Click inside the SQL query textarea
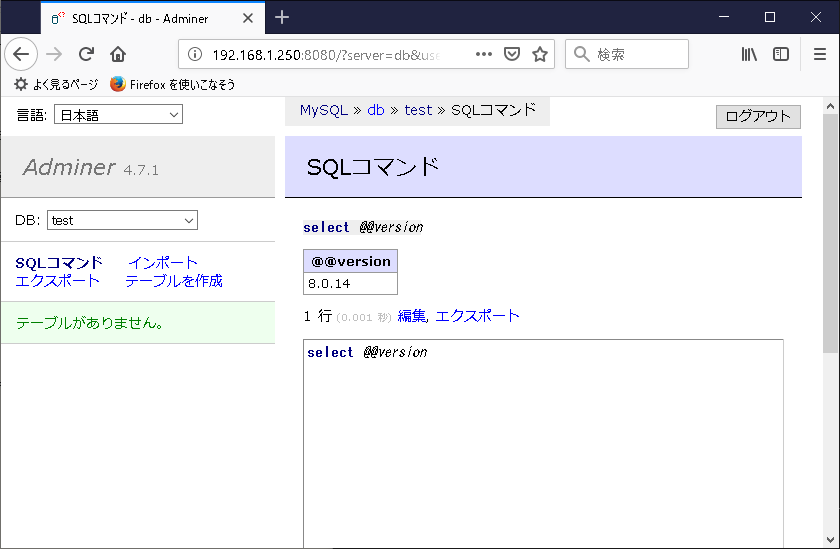The height and width of the screenshot is (549, 840). 543,443
